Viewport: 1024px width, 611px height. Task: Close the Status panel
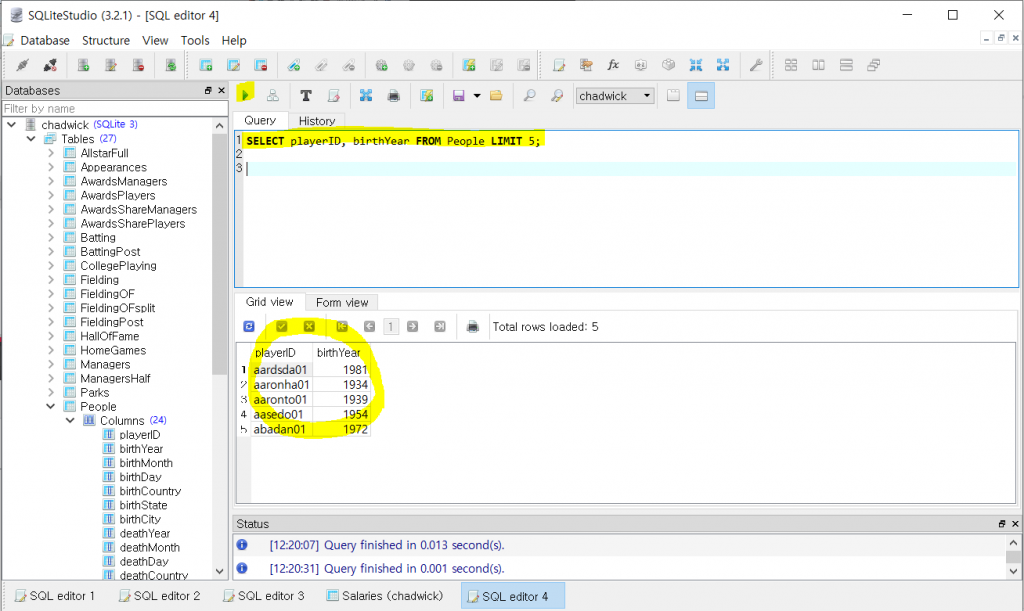coord(1015,524)
